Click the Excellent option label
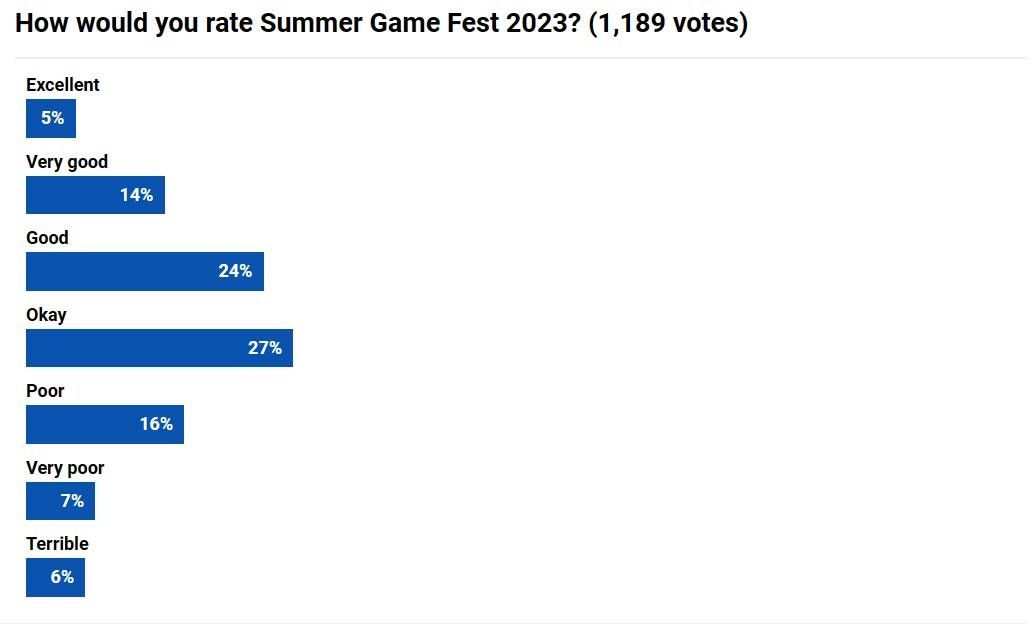Screen dimensions: 1035x627 coord(63,84)
